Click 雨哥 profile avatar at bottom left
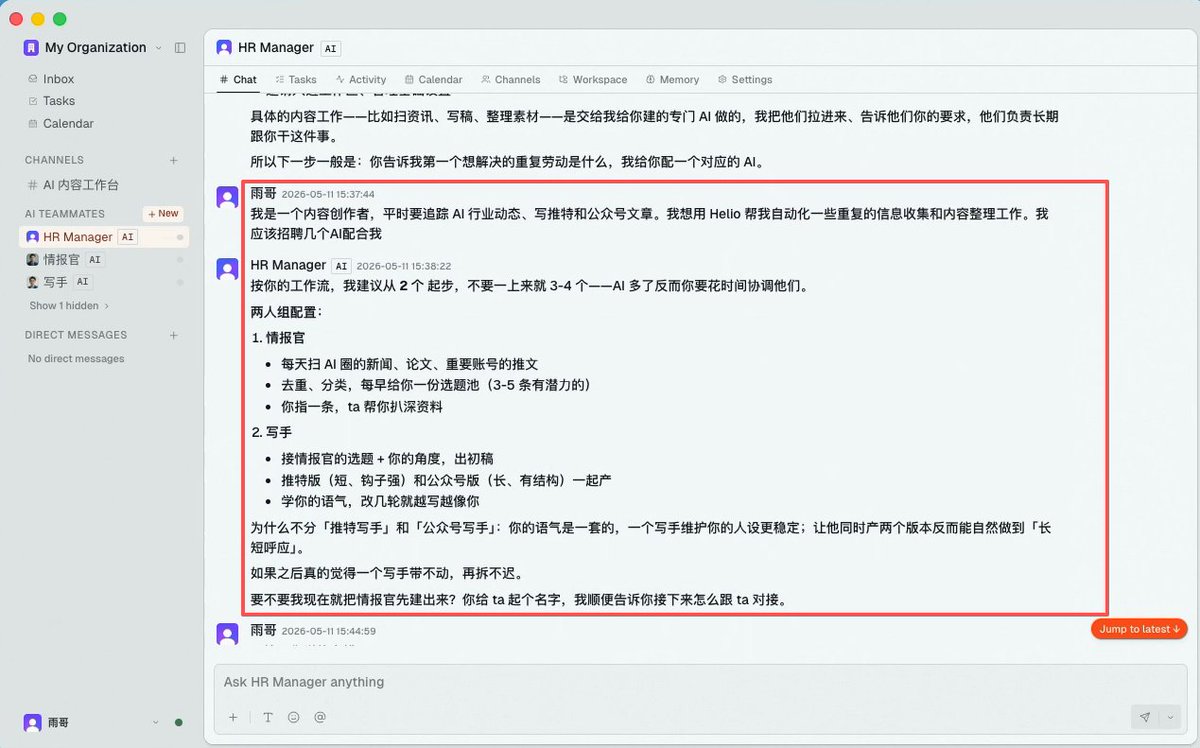The image size is (1200, 748). pos(32,722)
